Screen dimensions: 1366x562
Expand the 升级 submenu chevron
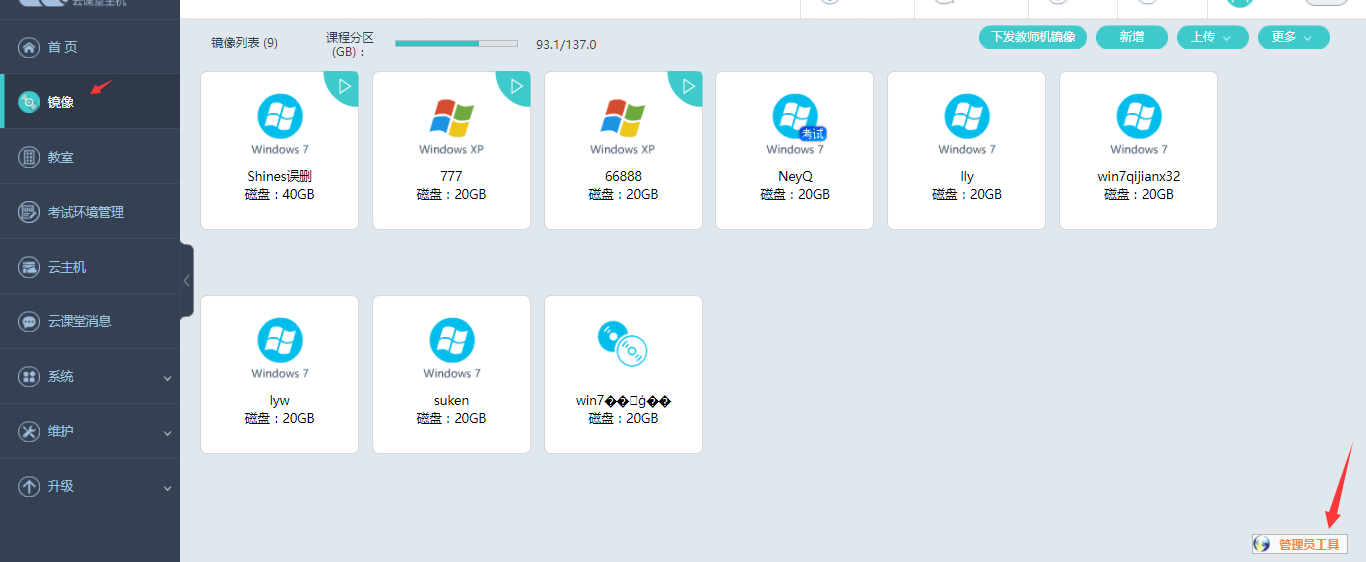point(167,488)
